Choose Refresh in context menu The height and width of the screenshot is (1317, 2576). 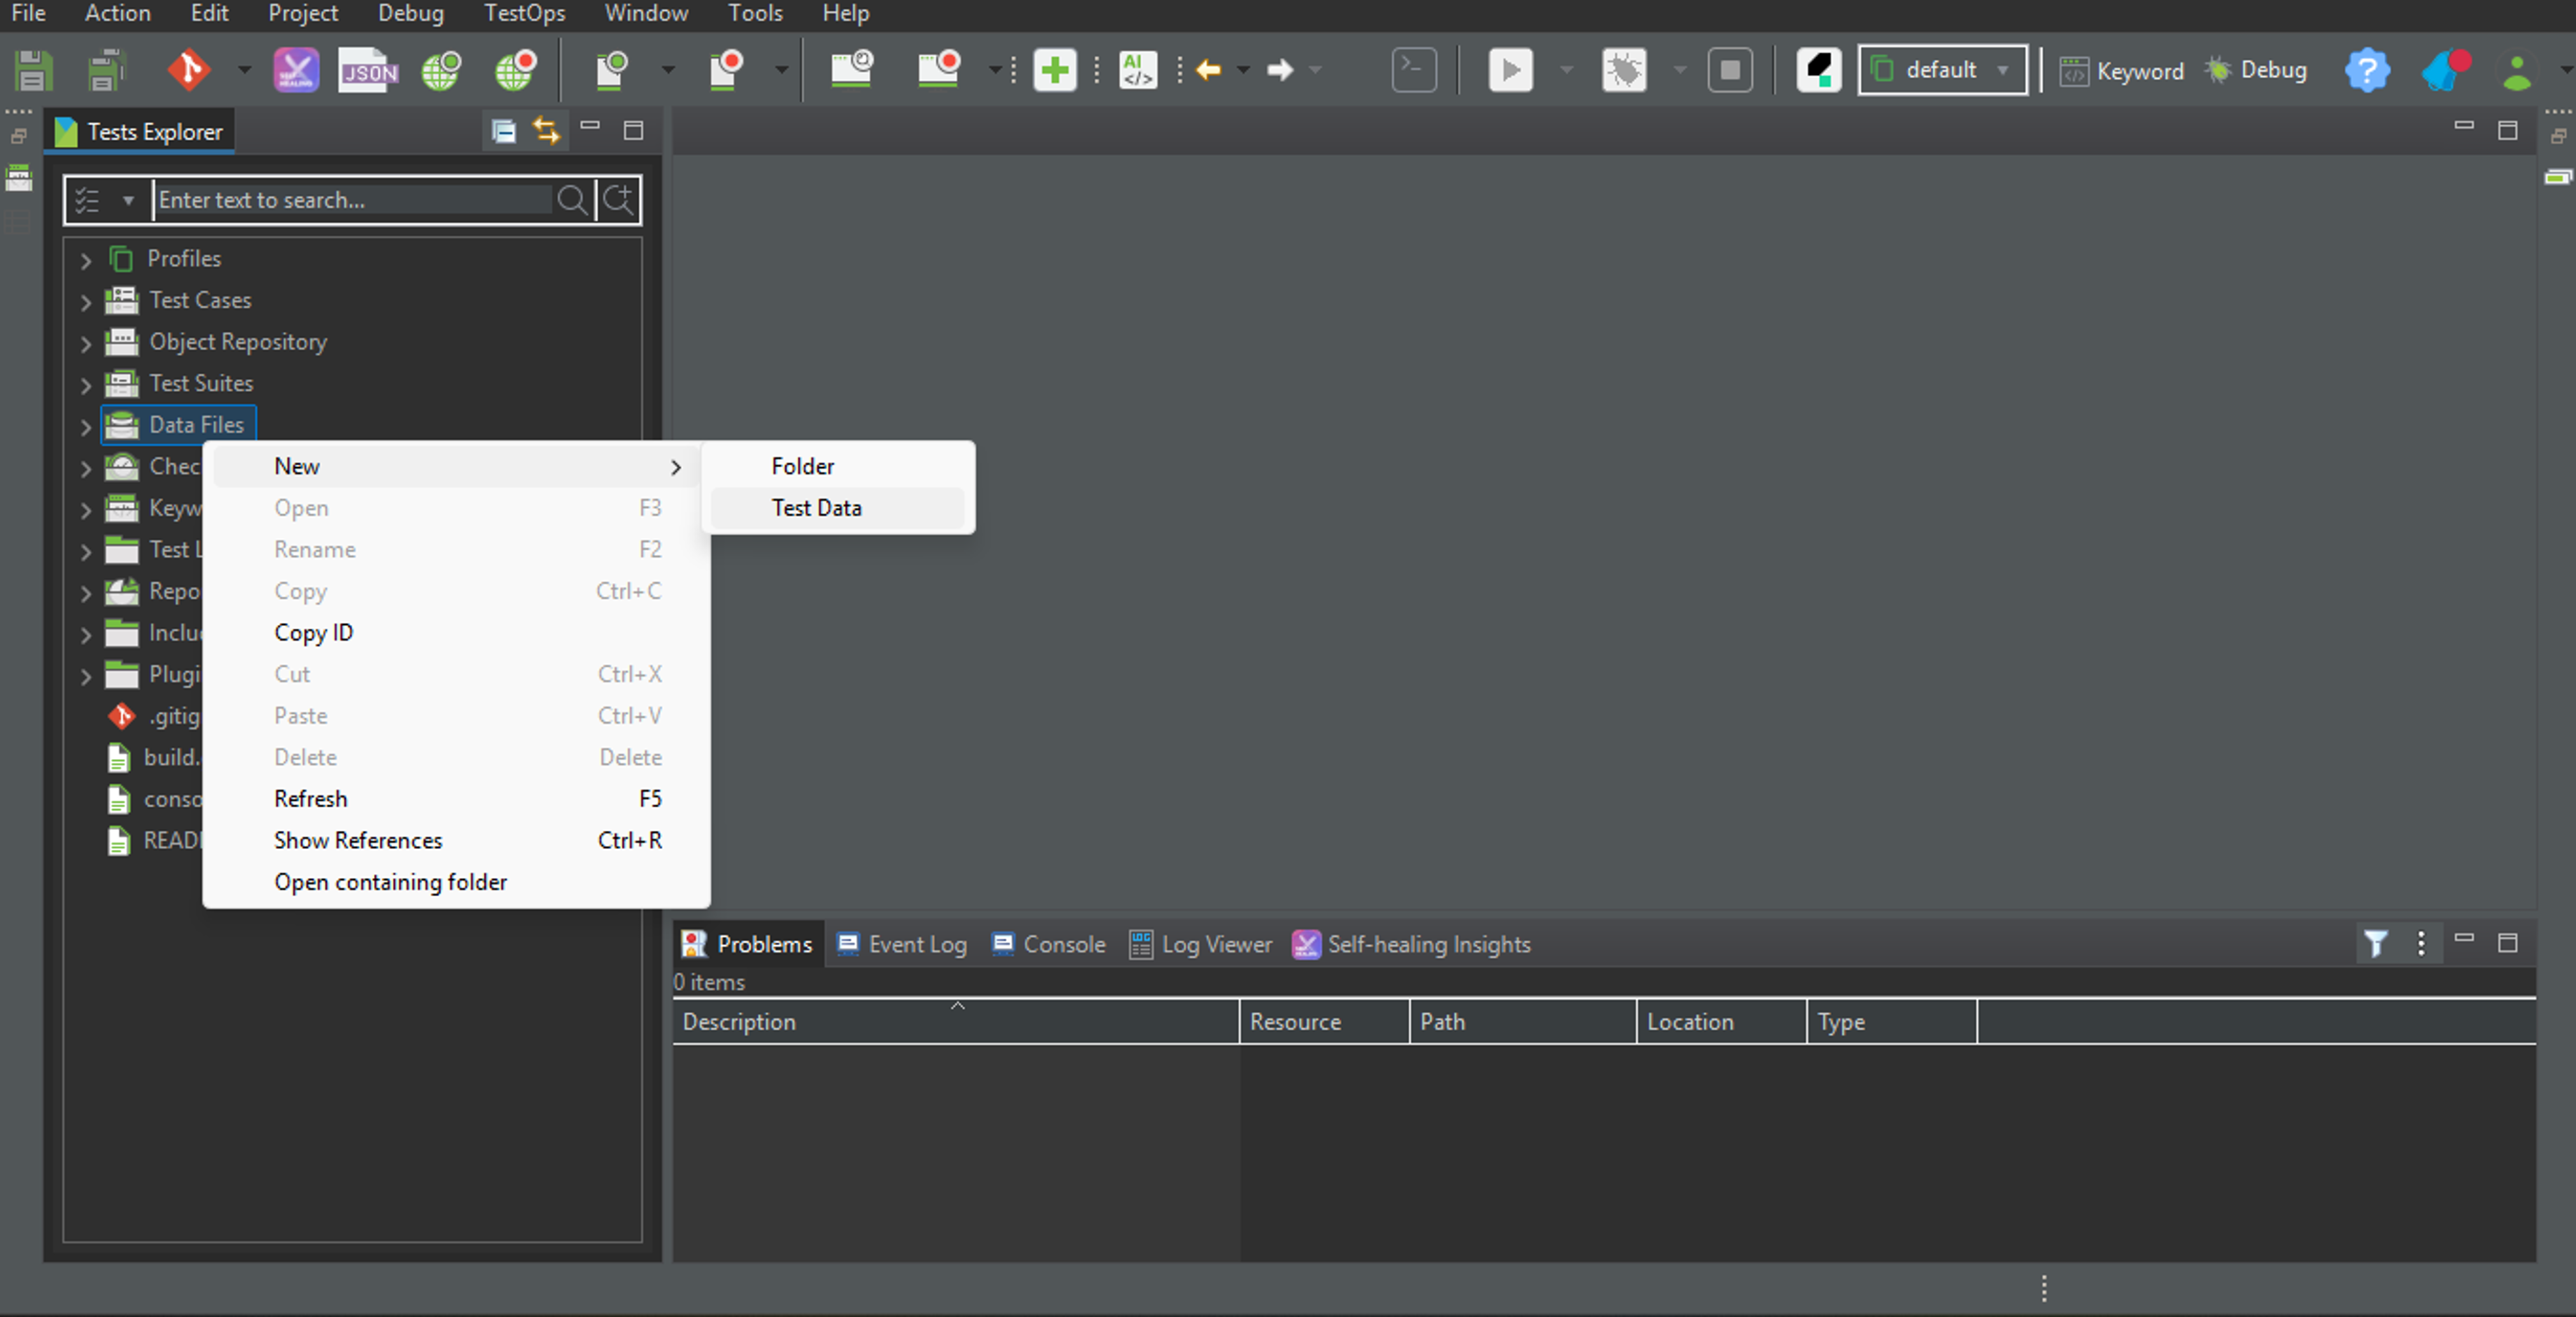coord(311,799)
